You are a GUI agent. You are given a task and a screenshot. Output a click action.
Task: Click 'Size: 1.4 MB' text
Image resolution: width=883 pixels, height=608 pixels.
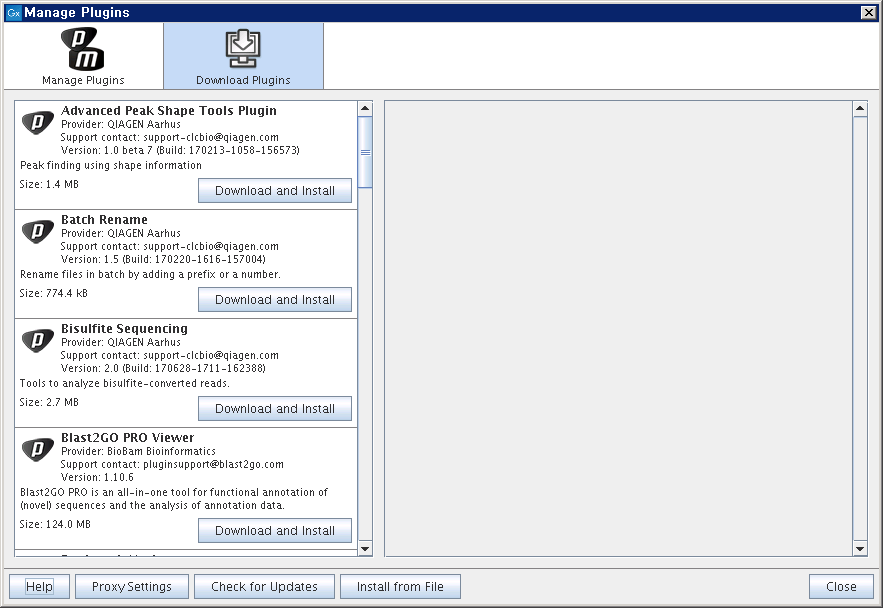click(49, 184)
